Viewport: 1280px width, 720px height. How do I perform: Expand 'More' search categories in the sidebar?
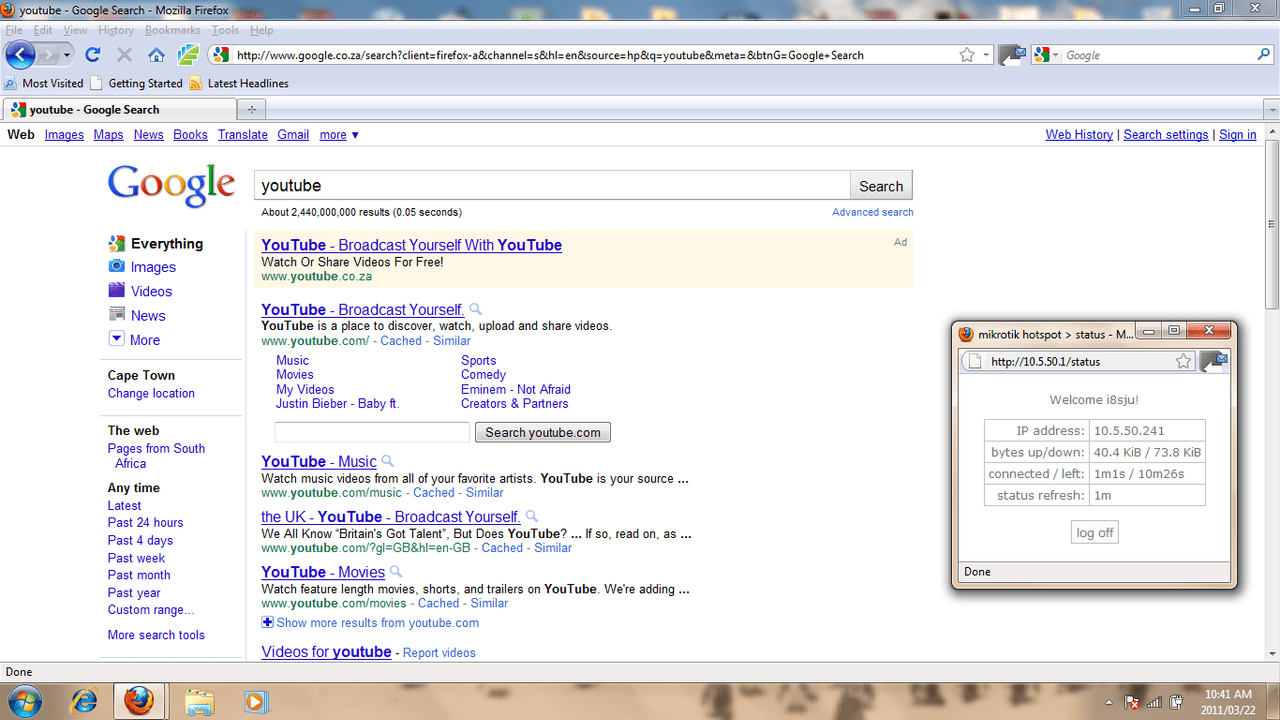tap(134, 340)
